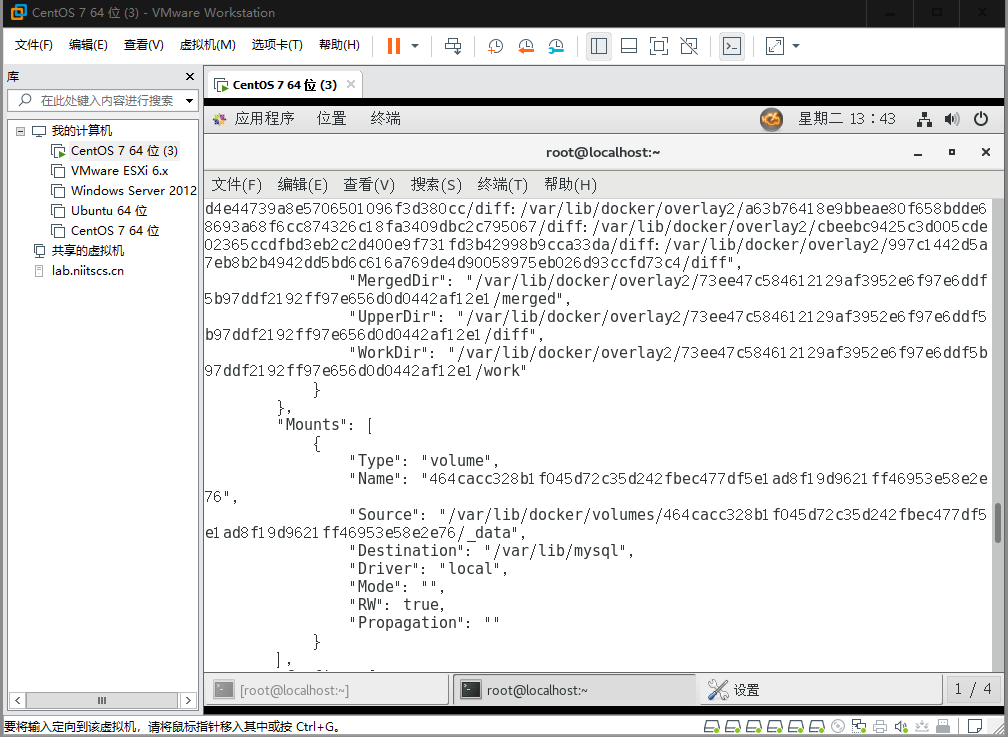
Task: Open 共享的虚拟机 in the library
Action: (x=87, y=251)
